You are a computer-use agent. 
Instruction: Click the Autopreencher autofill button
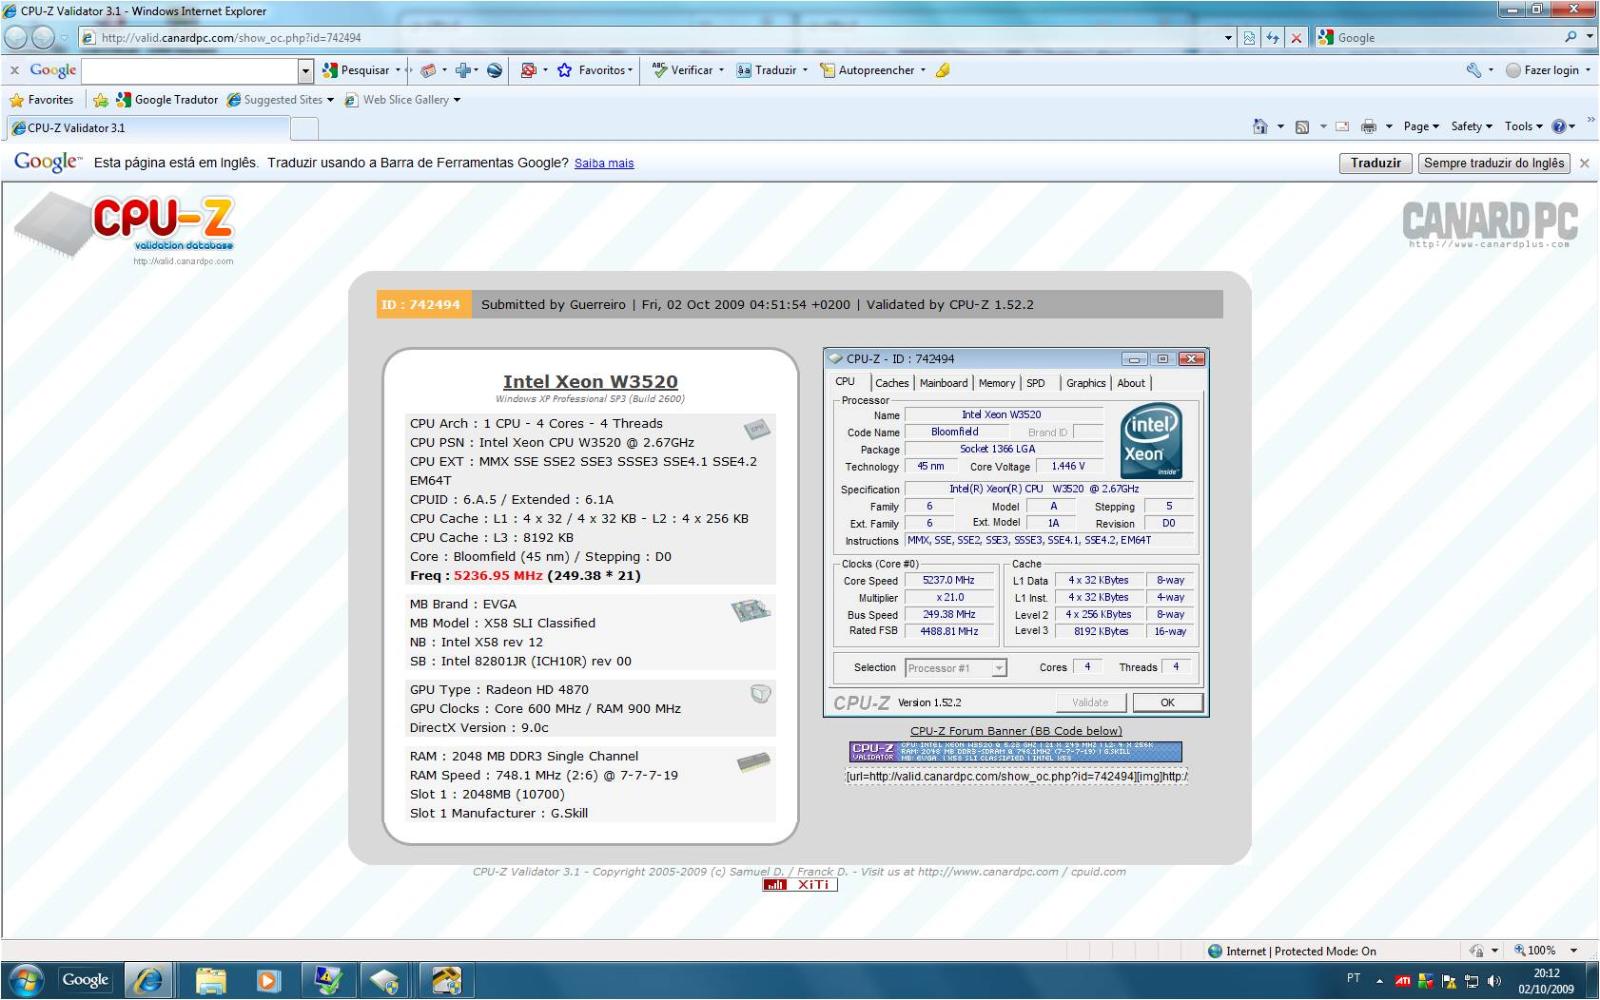872,70
